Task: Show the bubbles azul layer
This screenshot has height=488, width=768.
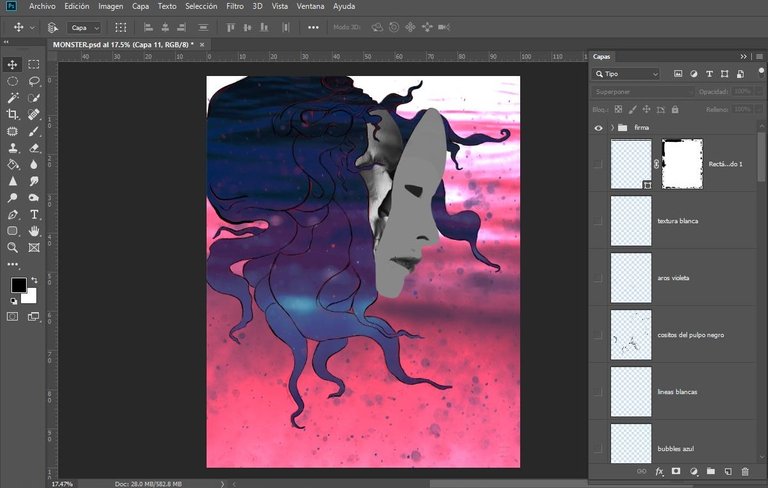Action: (598, 448)
